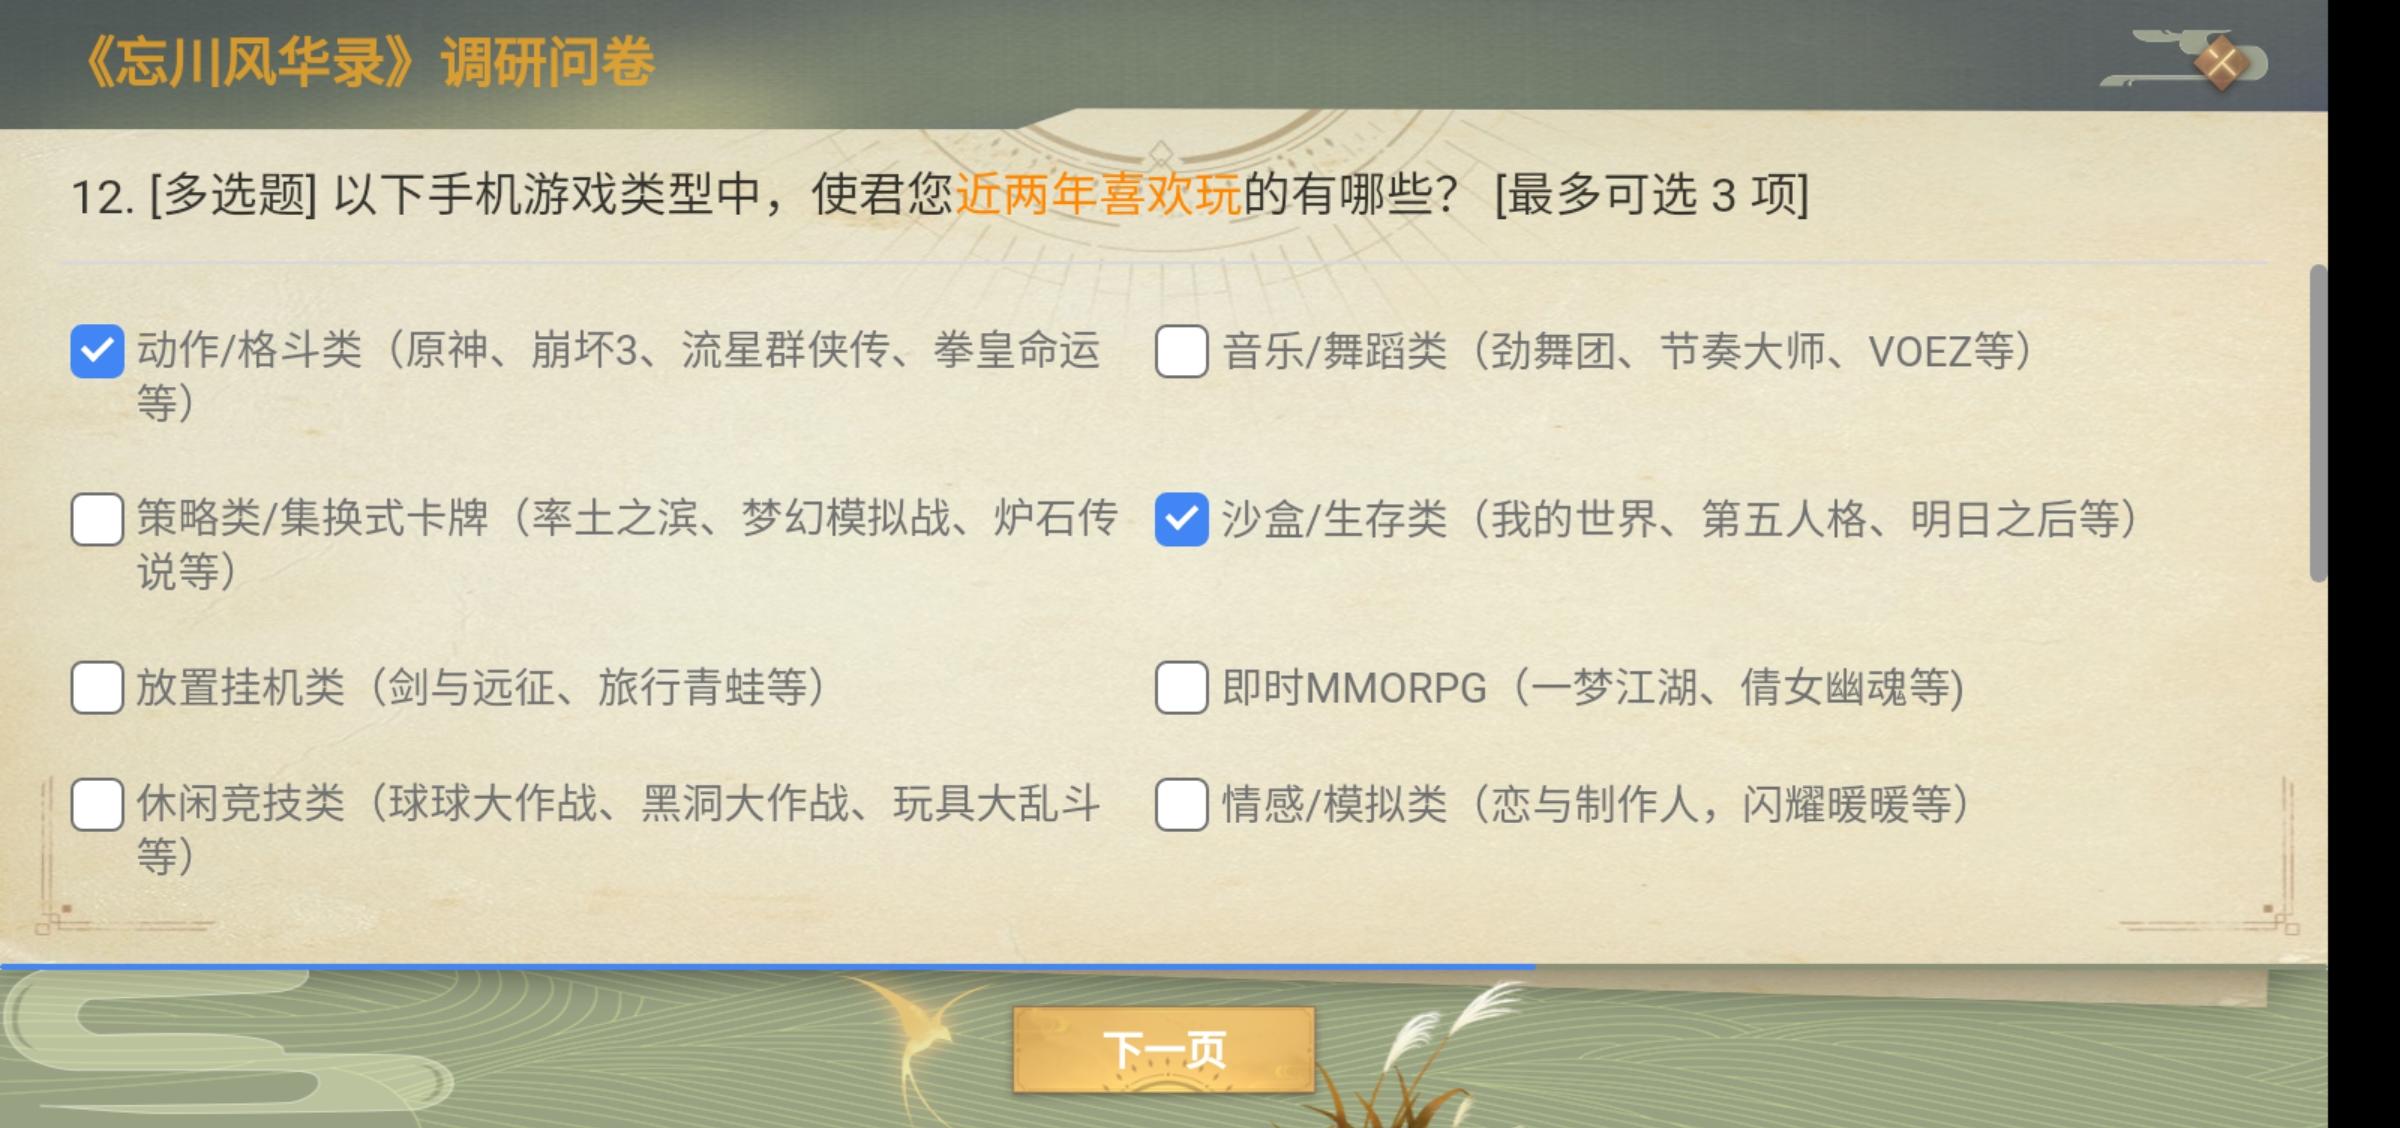Close the survey with the diamond X icon
2400x1128 pixels.
click(x=2220, y=62)
